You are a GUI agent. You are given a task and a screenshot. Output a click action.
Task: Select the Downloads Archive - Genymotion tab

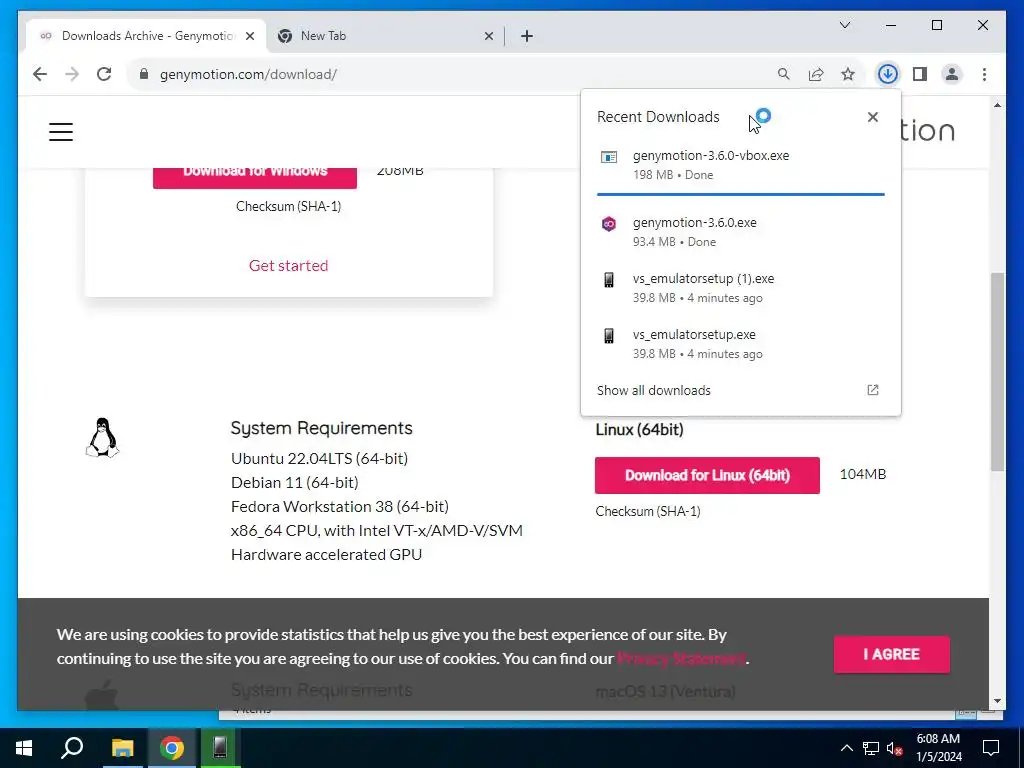coord(147,36)
